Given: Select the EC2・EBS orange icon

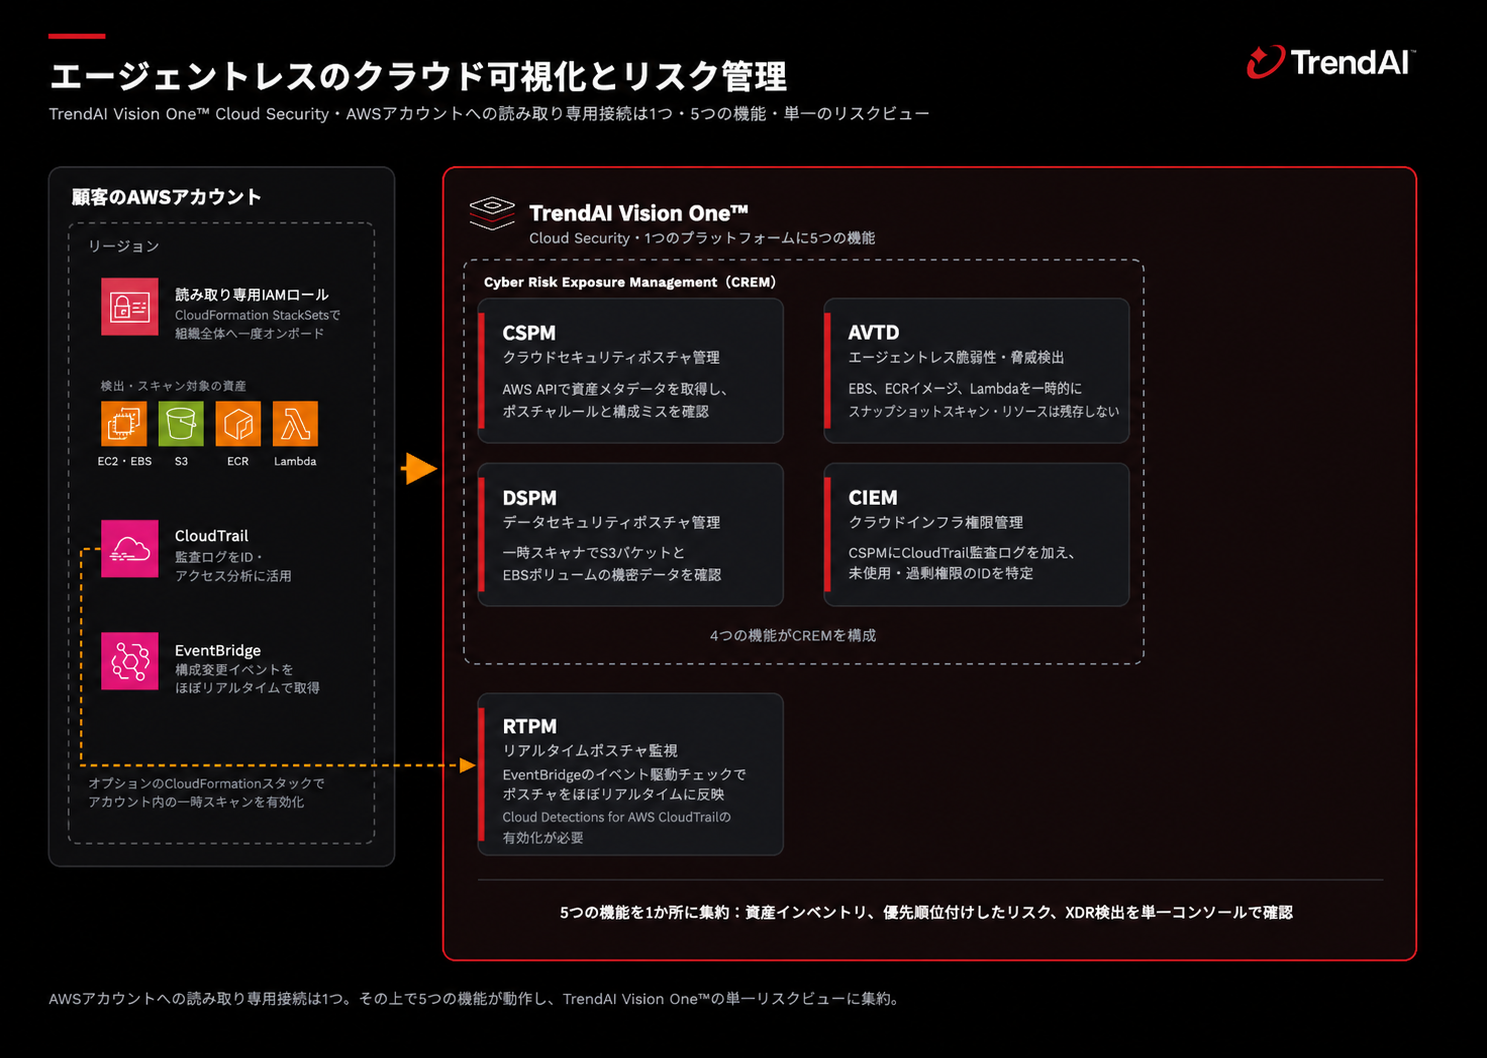Looking at the screenshot, I should click(x=124, y=423).
